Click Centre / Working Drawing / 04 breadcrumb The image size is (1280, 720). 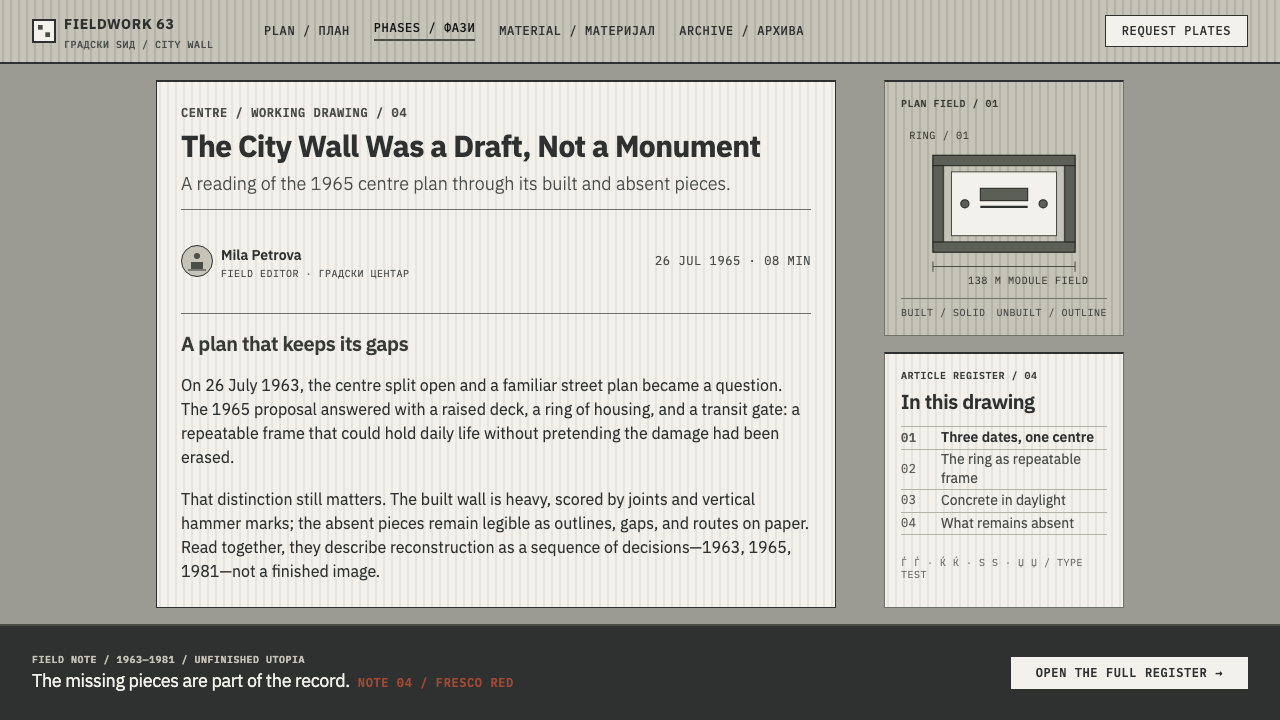[x=294, y=113]
